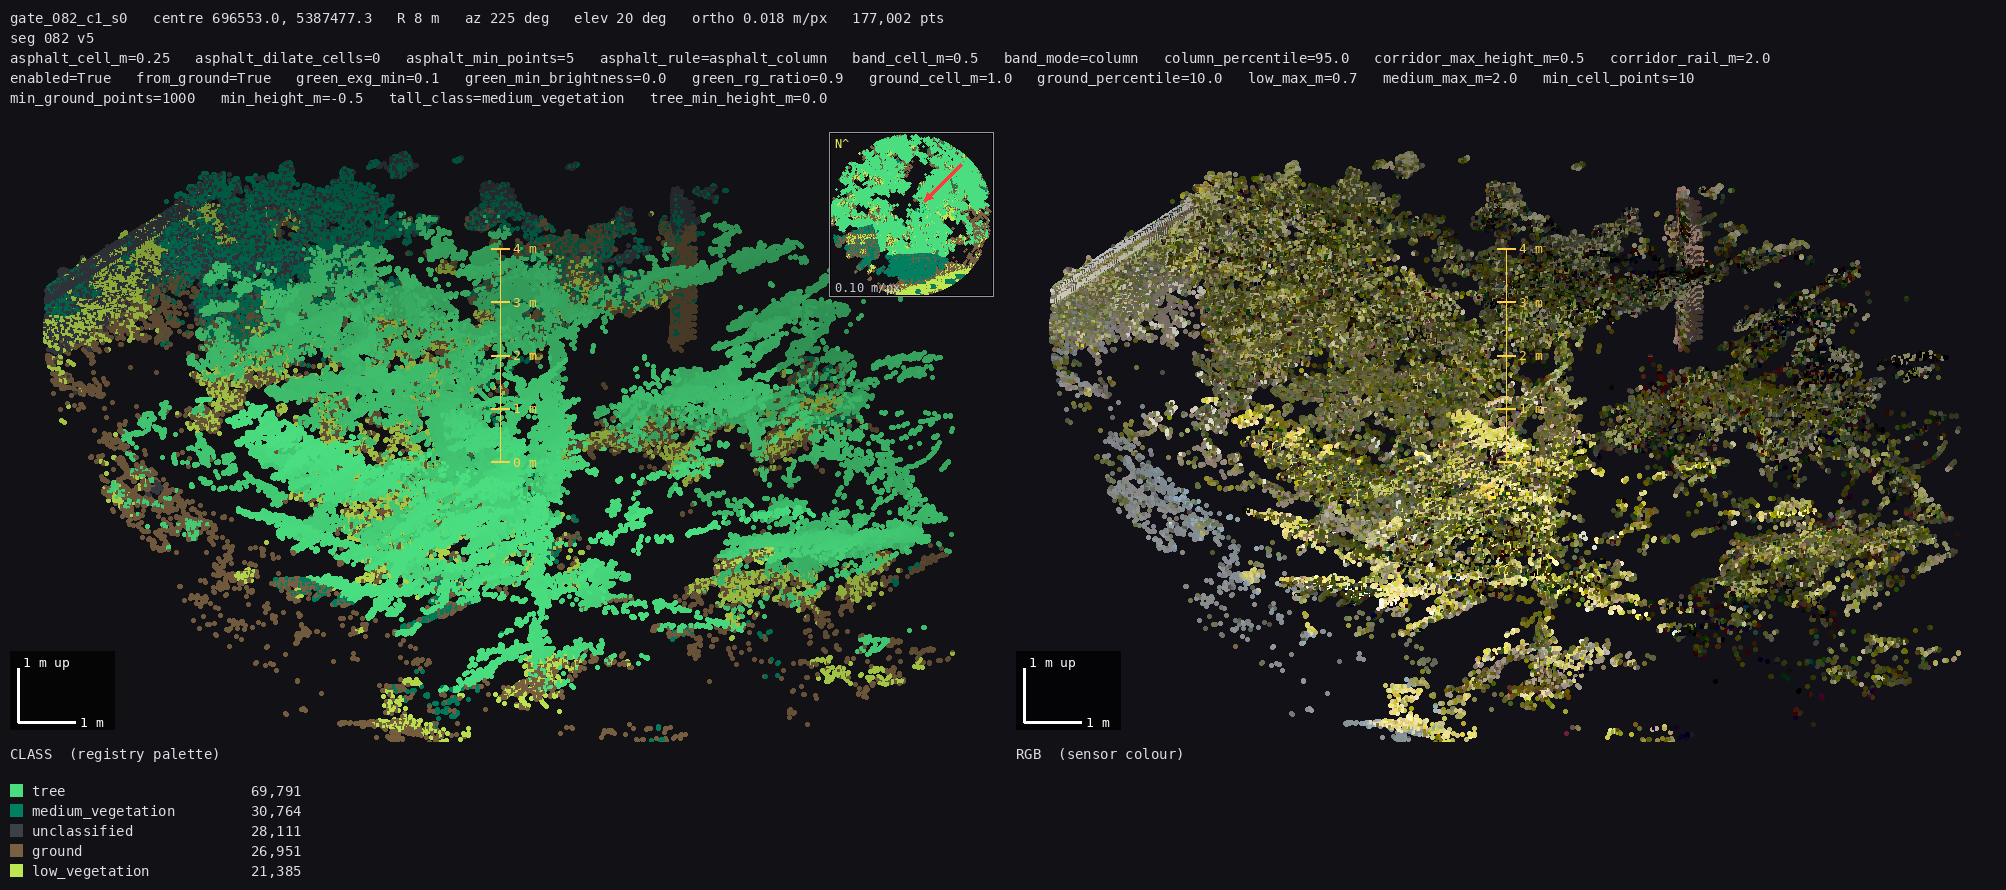Click the unclassified legend swatch
2006x890 pixels.
pos(16,831)
